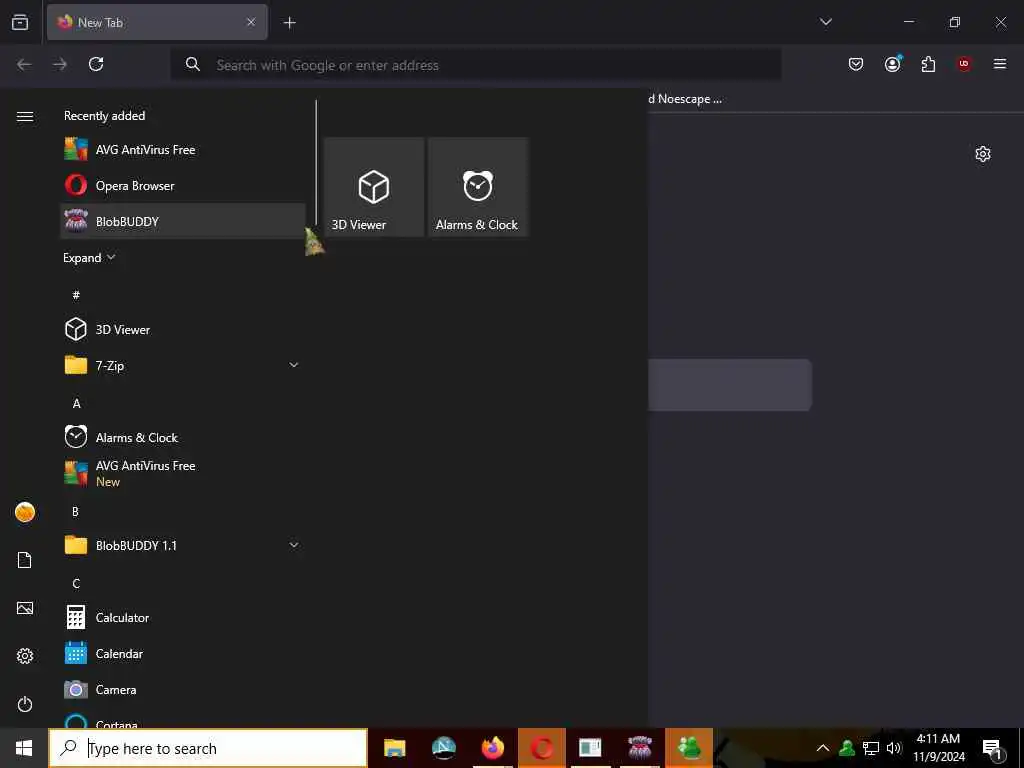Open the BlobBUDDY 1.1 folder entry

182,545
